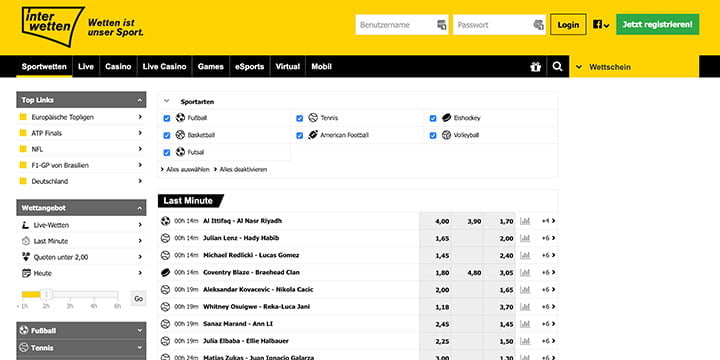The width and height of the screenshot is (720, 360).
Task: Click statistics icon for Sanaz Marand match
Action: [x=525, y=324]
